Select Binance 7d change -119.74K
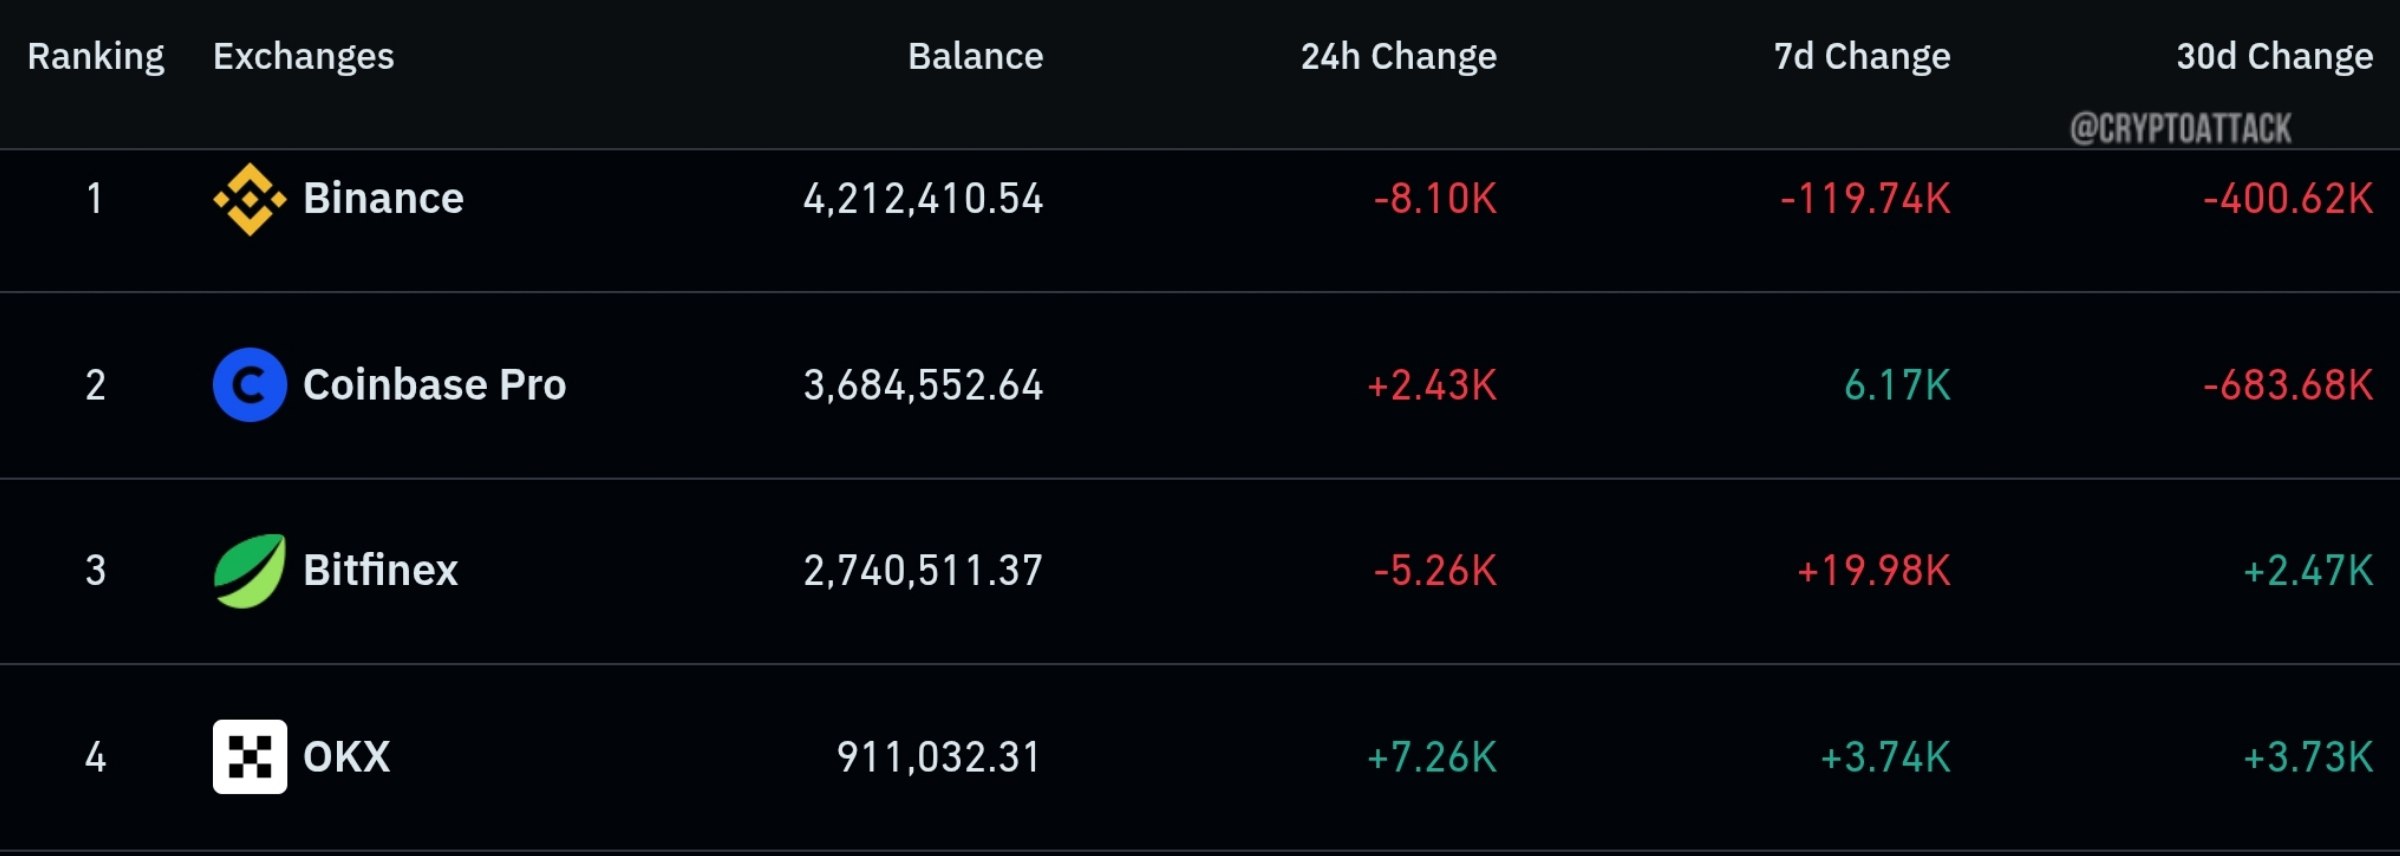The width and height of the screenshot is (2400, 856). coord(1866,199)
